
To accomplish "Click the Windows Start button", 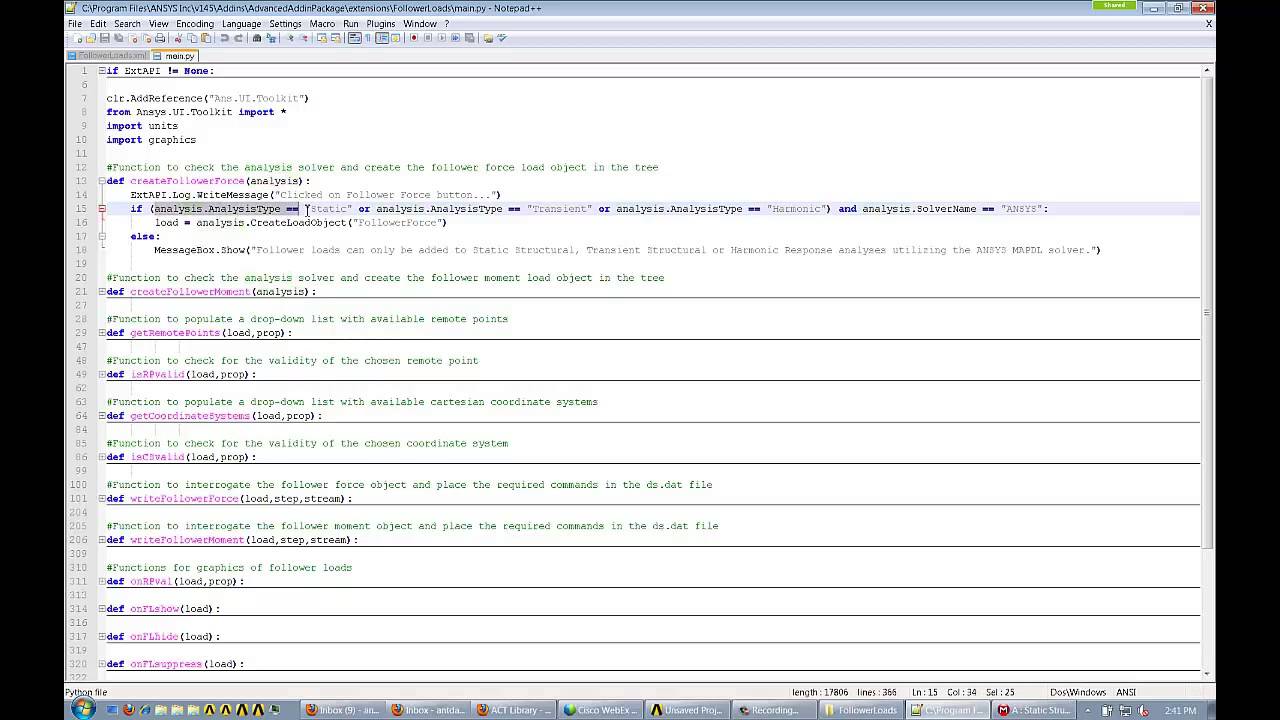I will 83,709.
